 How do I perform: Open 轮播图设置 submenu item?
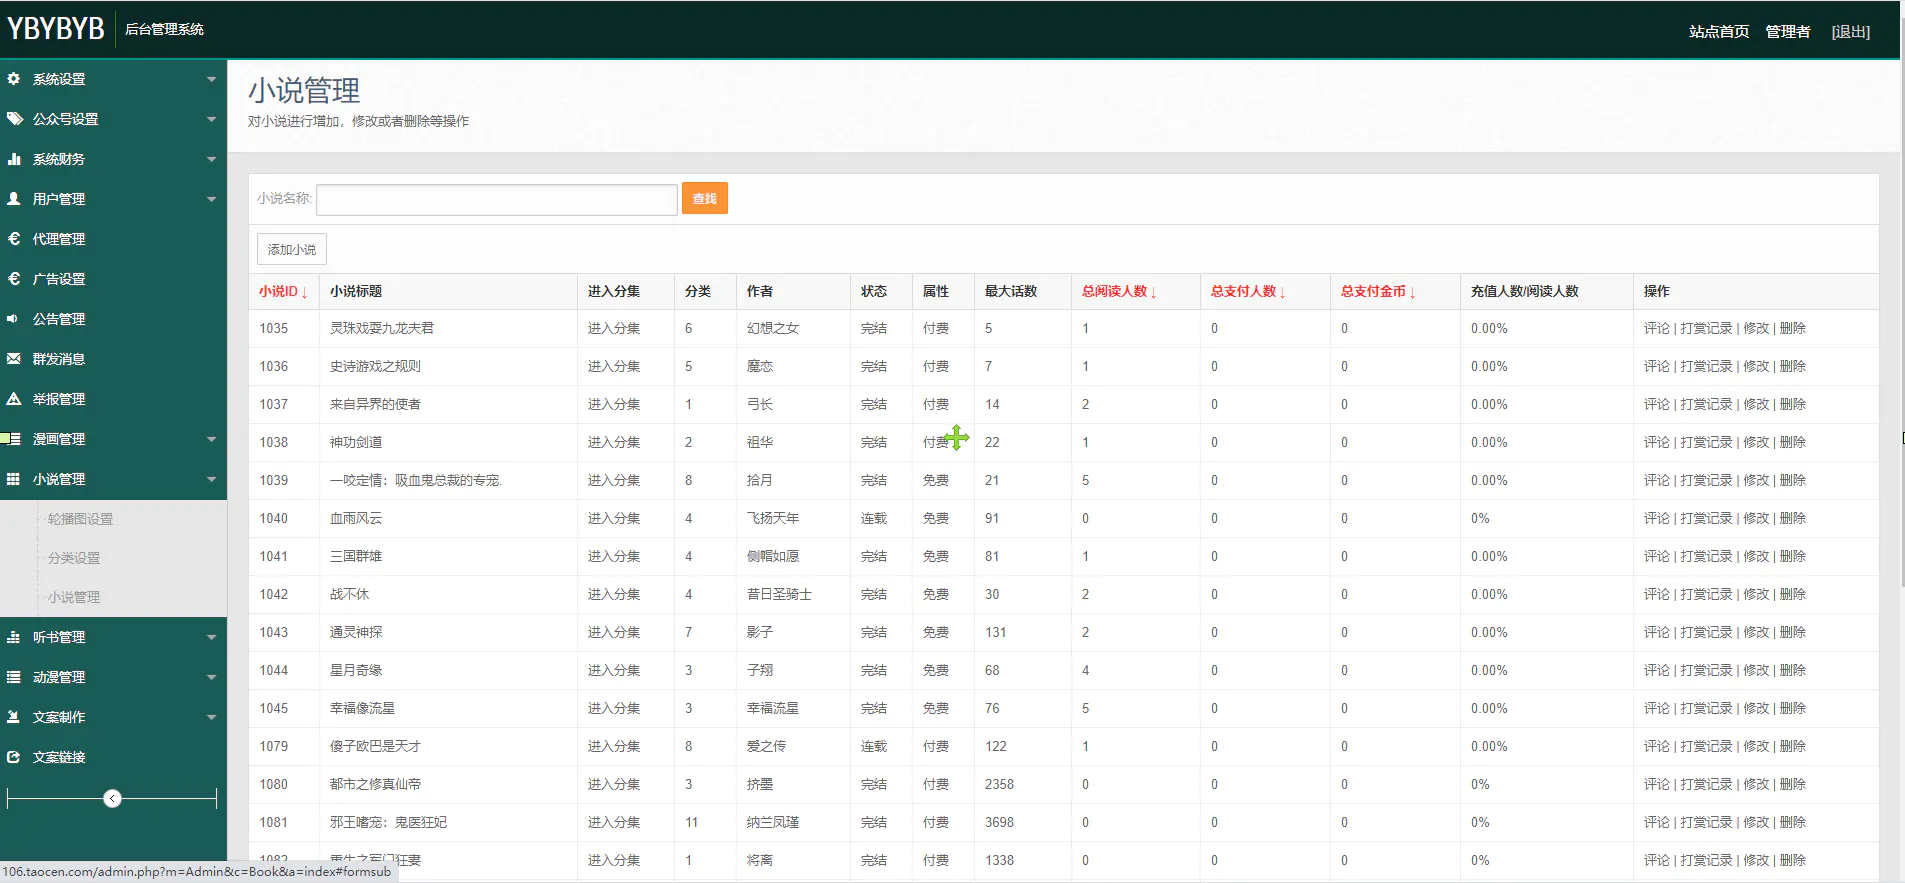click(x=80, y=519)
